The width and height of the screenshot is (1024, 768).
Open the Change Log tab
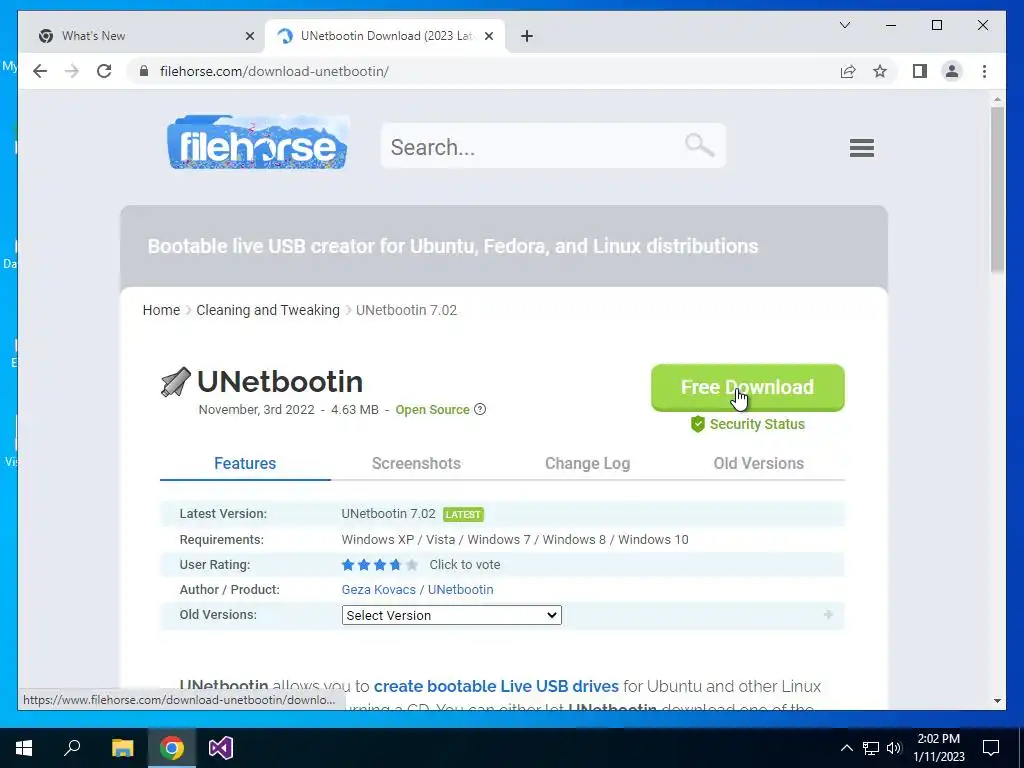point(587,463)
